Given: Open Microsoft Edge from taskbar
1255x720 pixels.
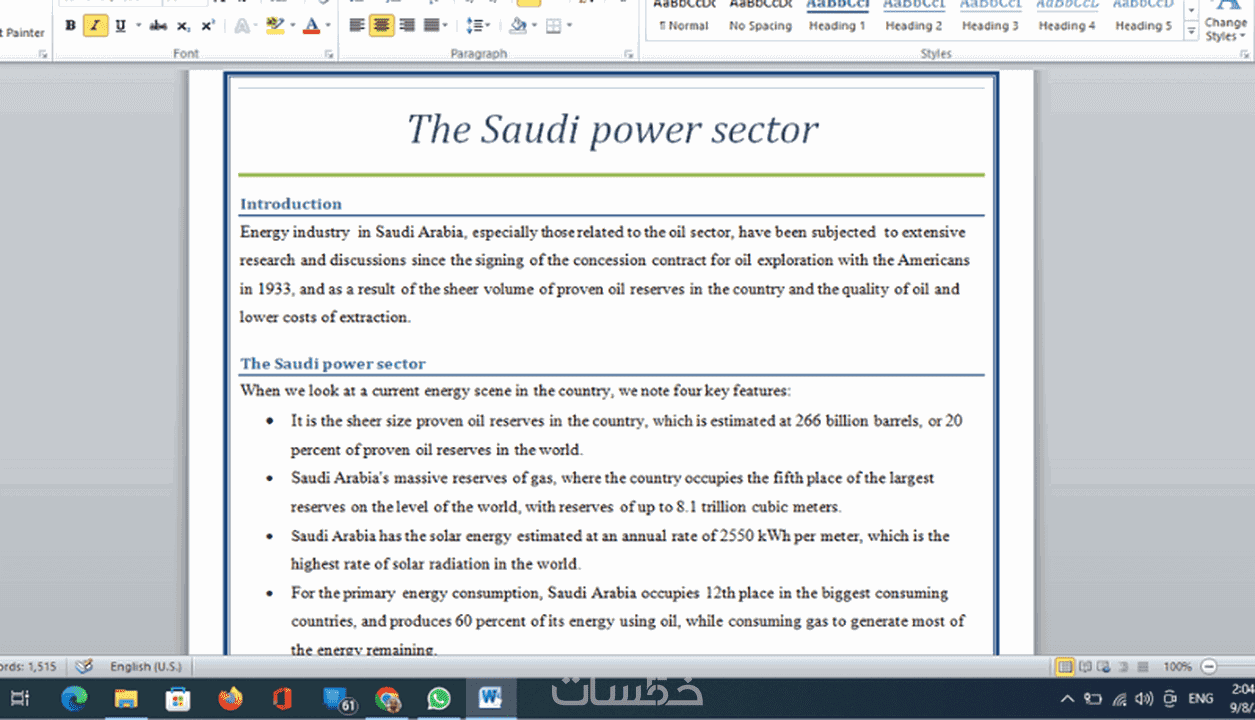Looking at the screenshot, I should click(x=74, y=698).
